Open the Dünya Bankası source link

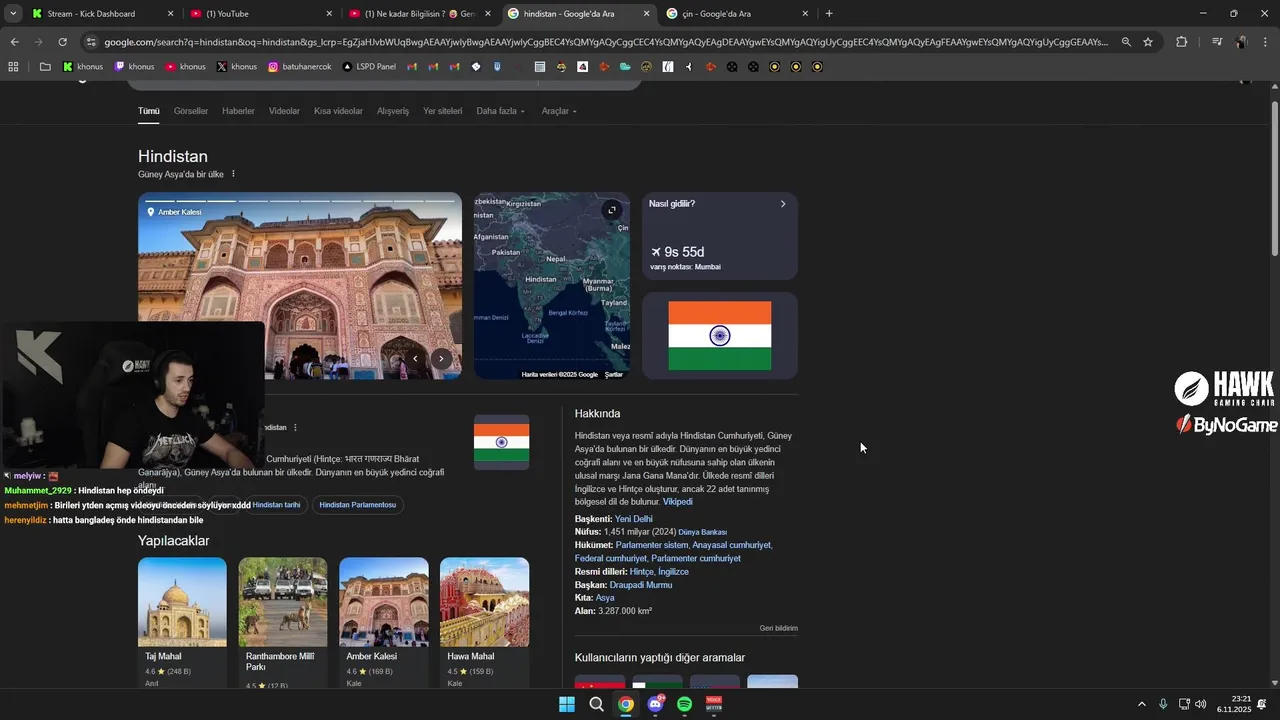(x=703, y=532)
